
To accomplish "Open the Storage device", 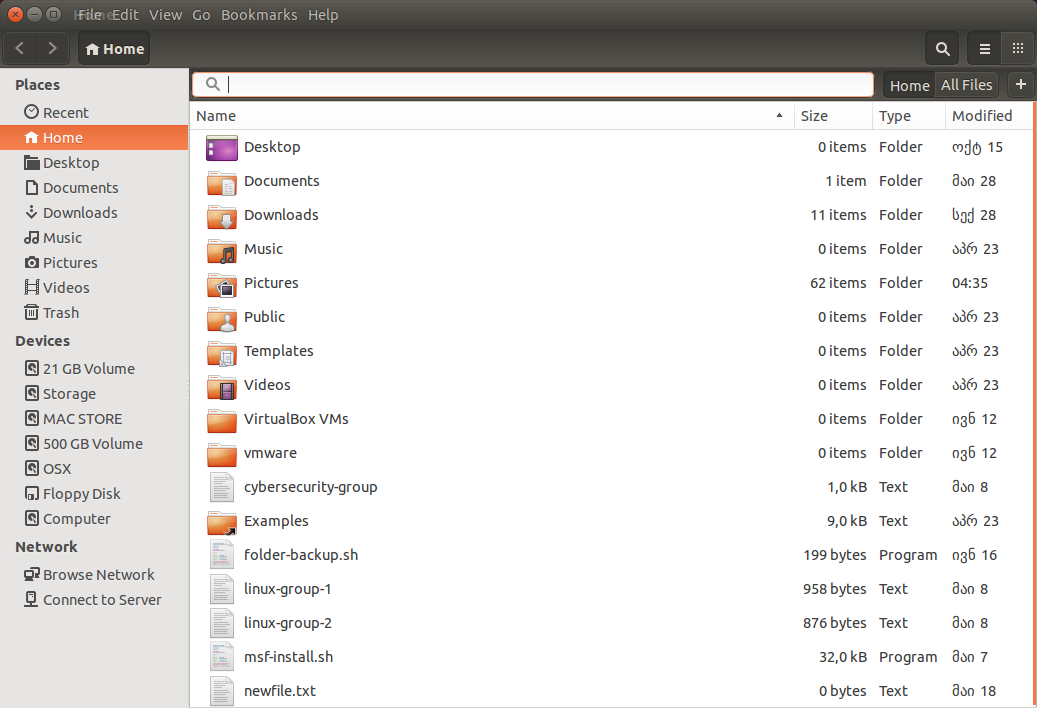I will pyautogui.click(x=94, y=394).
